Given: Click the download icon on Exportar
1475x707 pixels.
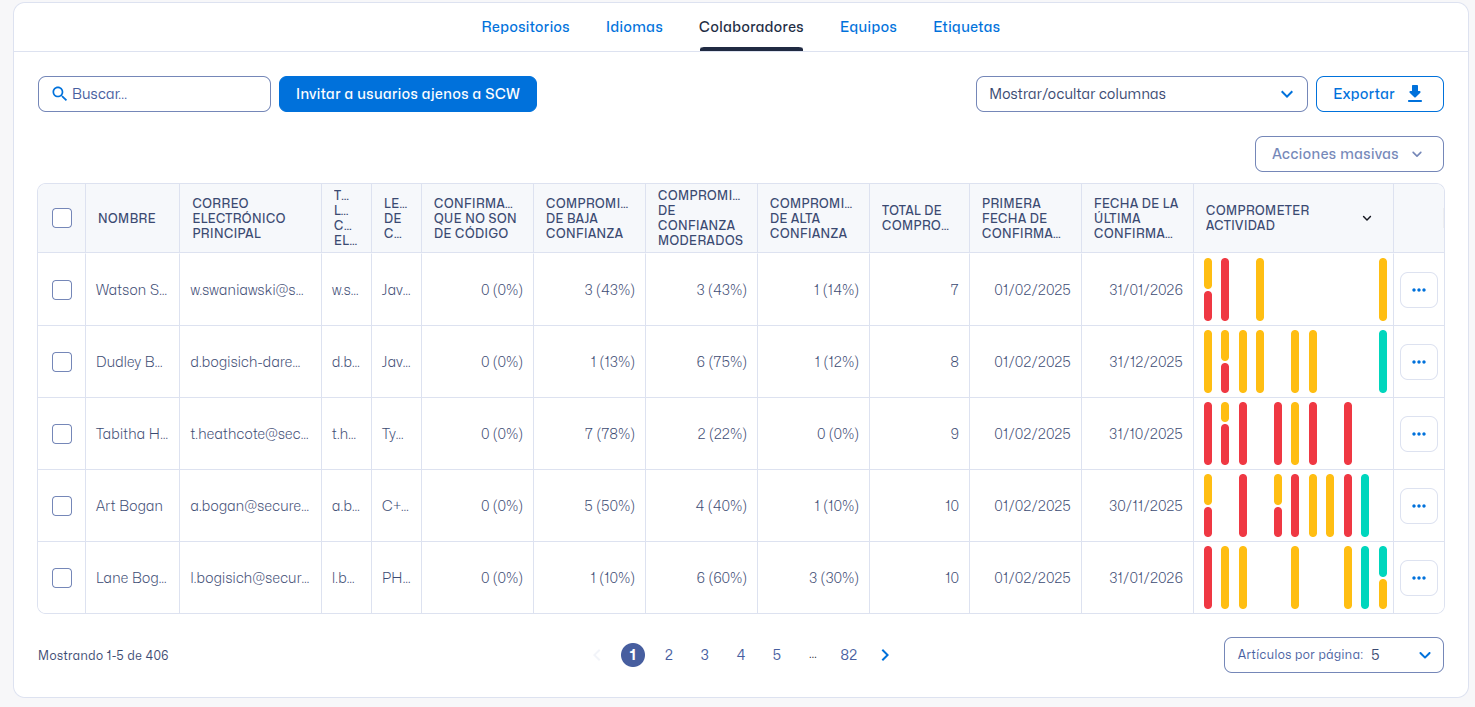Looking at the screenshot, I should pyautogui.click(x=1414, y=93).
